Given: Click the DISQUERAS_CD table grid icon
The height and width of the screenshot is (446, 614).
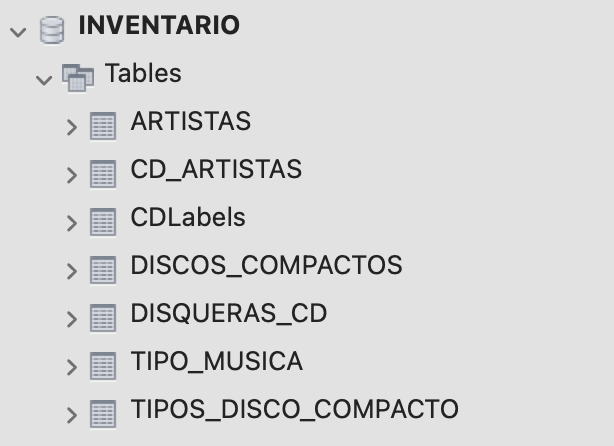Looking at the screenshot, I should (103, 317).
